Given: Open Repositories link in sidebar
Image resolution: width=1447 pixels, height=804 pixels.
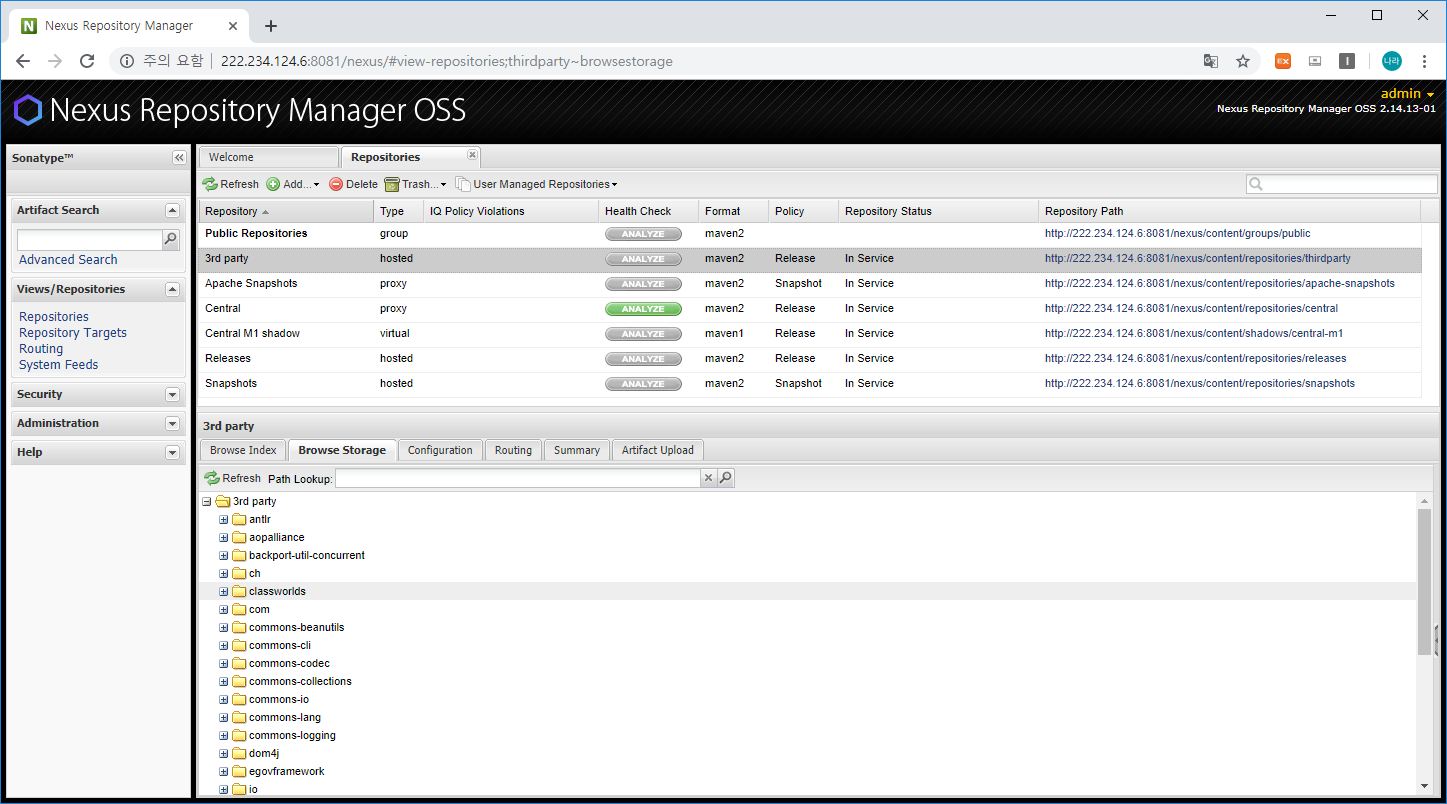Looking at the screenshot, I should pos(54,317).
